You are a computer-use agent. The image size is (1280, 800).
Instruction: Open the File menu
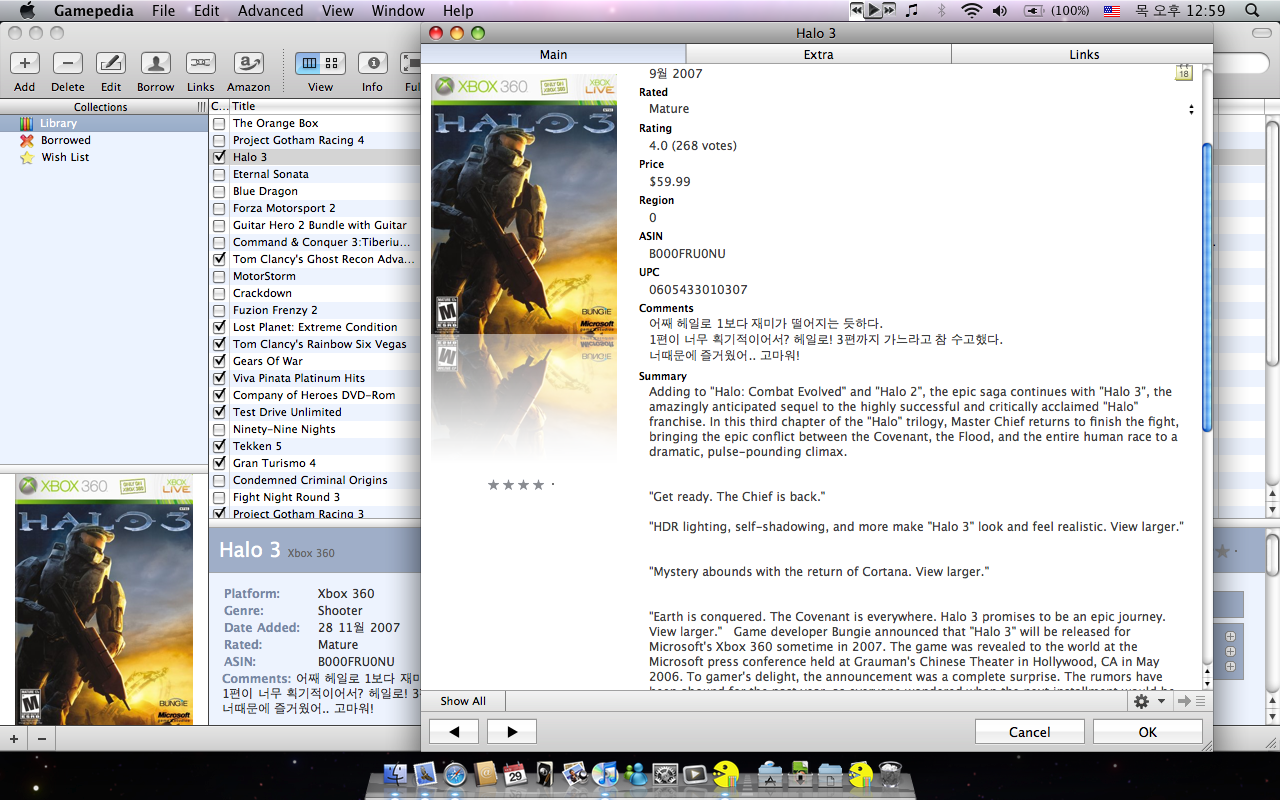pos(163,10)
